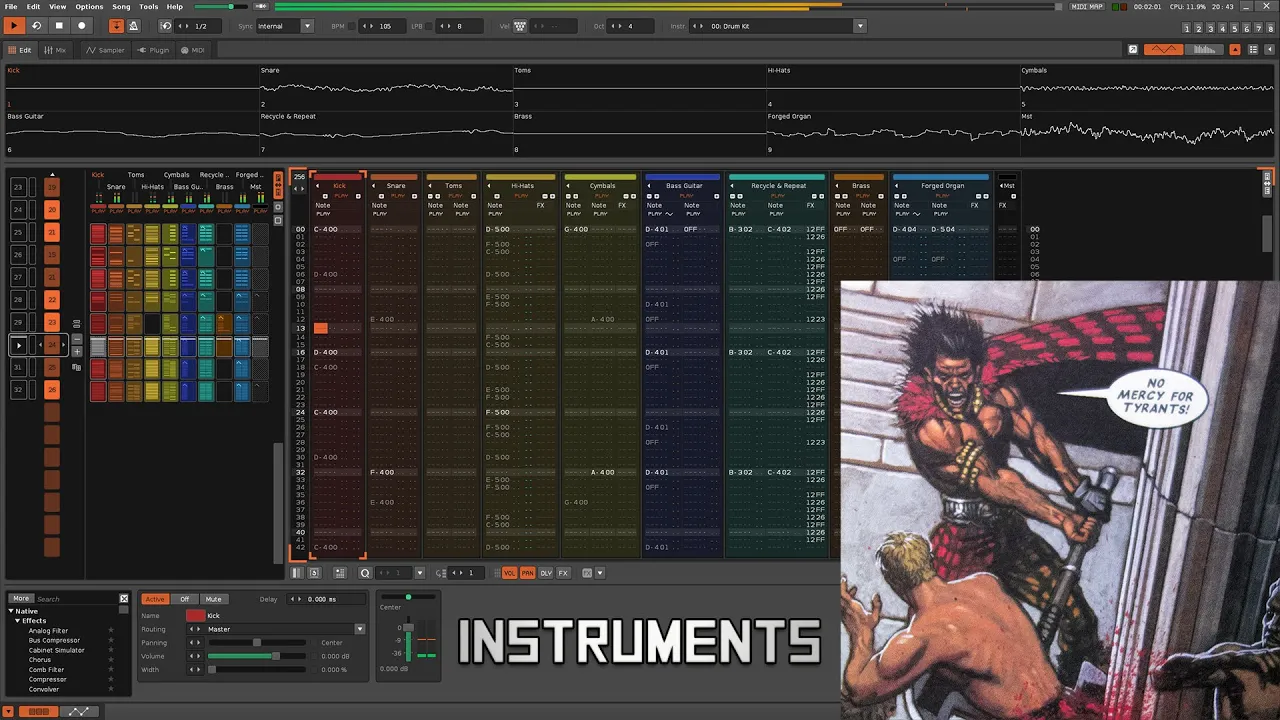Toggle the VOL column button
The width and height of the screenshot is (1280, 720).
click(x=509, y=573)
